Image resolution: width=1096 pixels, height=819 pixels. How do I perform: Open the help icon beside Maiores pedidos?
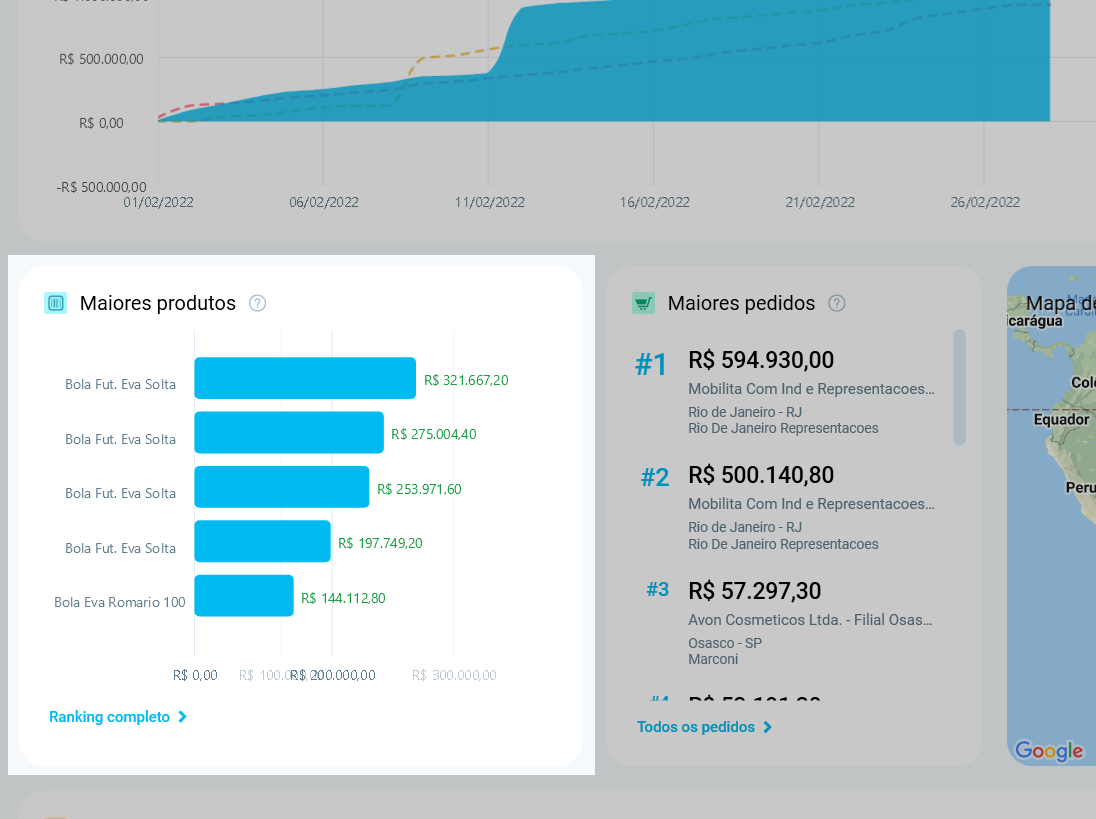click(x=837, y=303)
